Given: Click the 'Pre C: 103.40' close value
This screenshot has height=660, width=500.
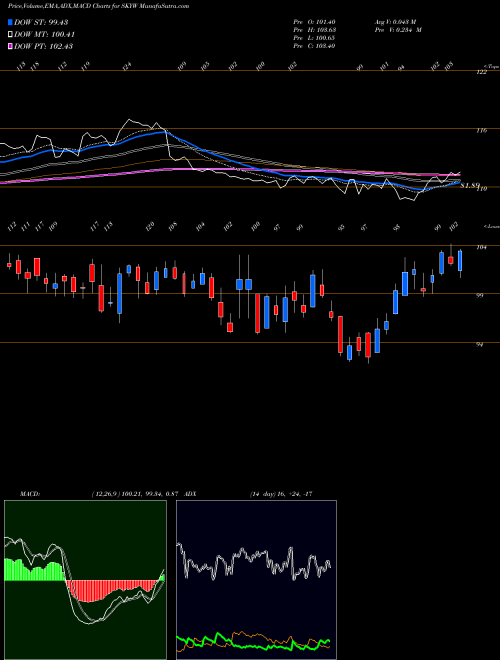Looking at the screenshot, I should pyautogui.click(x=314, y=46).
